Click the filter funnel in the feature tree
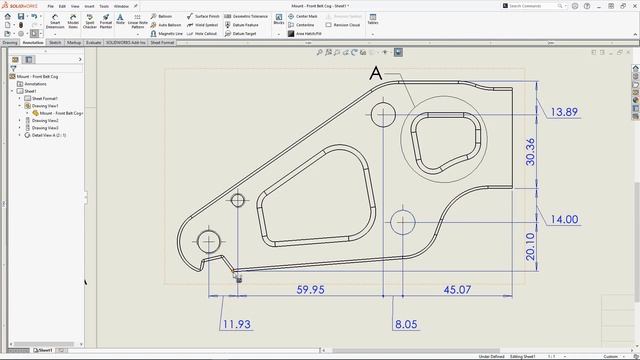Image resolution: width=640 pixels, height=360 pixels. coord(13,69)
